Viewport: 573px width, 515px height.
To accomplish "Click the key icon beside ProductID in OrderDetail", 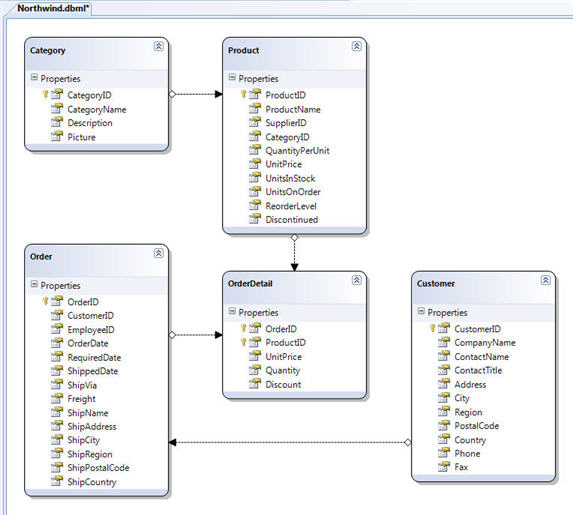I will click(x=243, y=342).
